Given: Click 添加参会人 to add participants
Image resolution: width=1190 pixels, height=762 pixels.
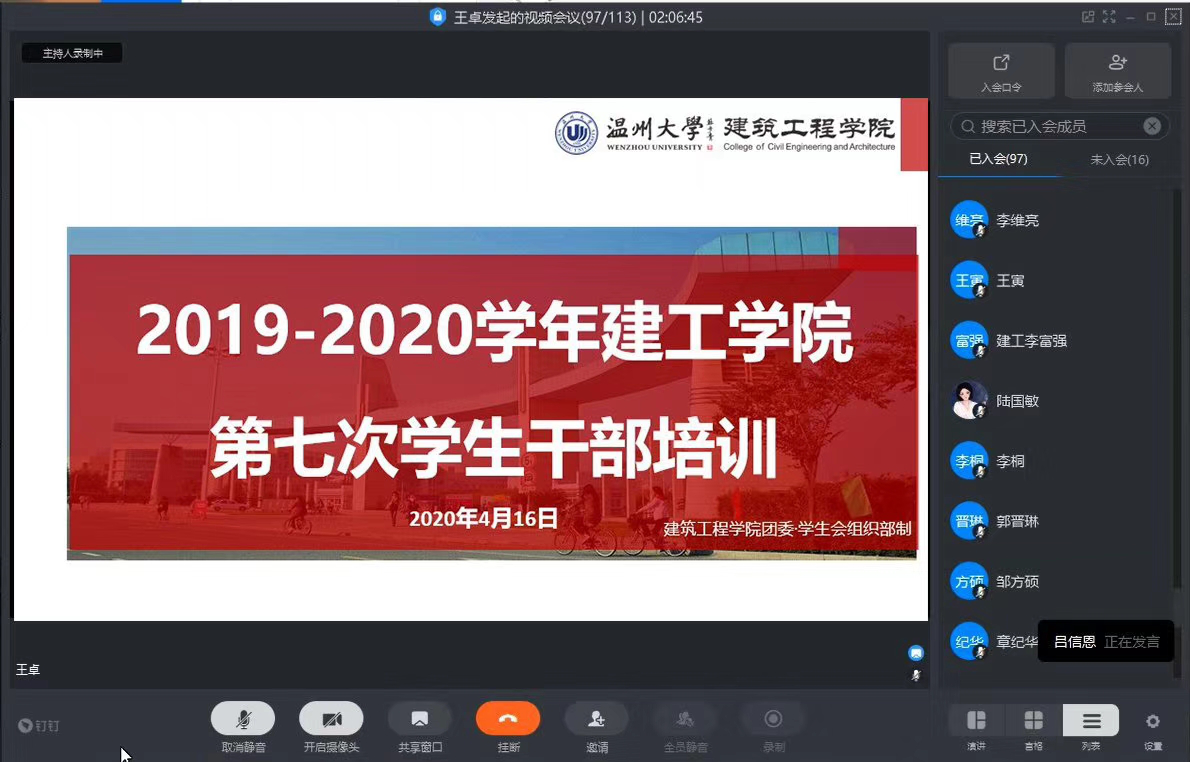Looking at the screenshot, I should 1117,70.
